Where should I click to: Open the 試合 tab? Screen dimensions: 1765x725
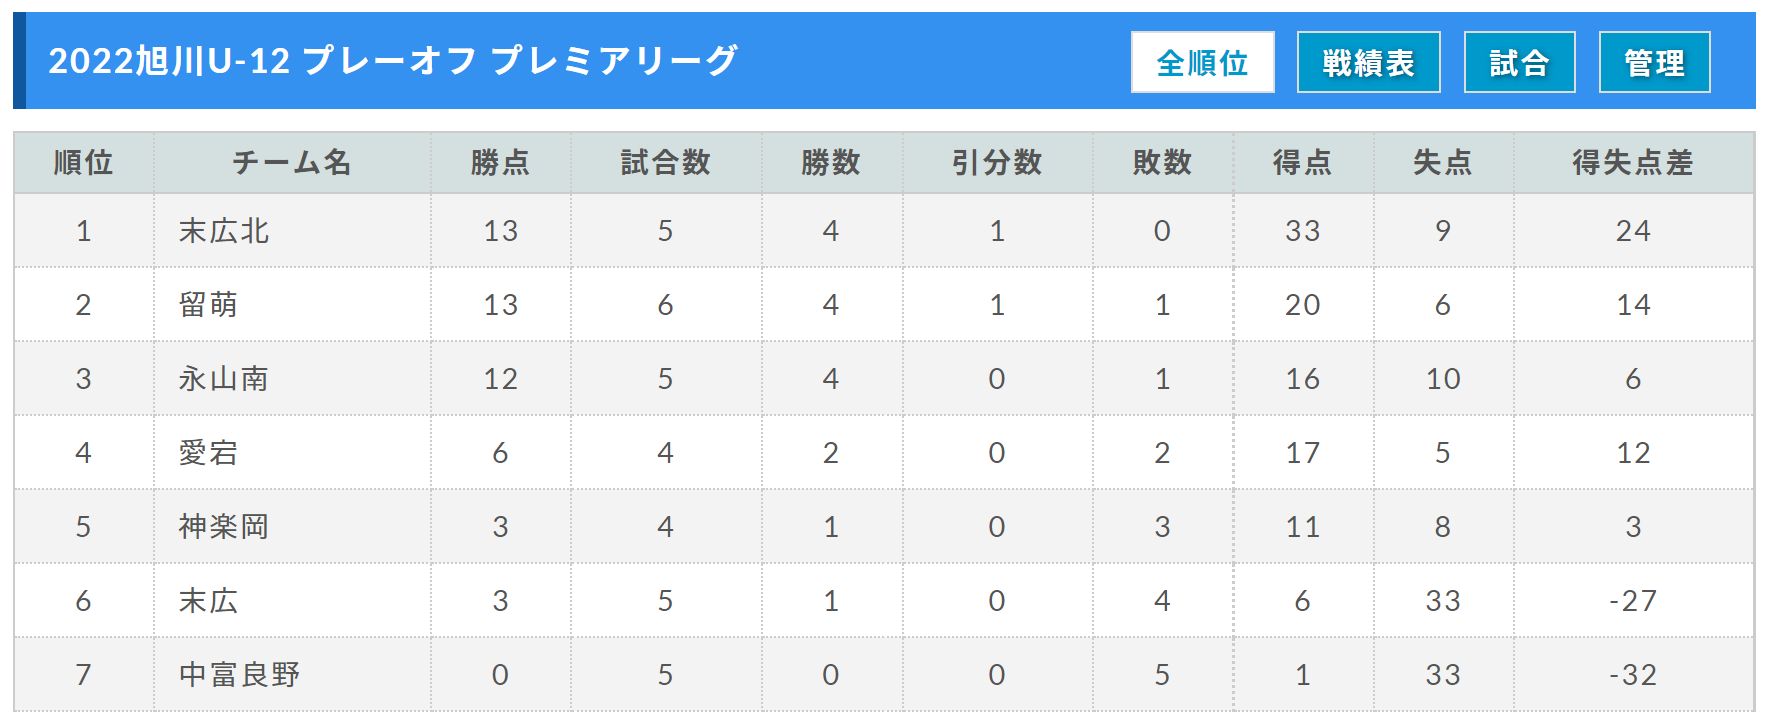click(1519, 62)
